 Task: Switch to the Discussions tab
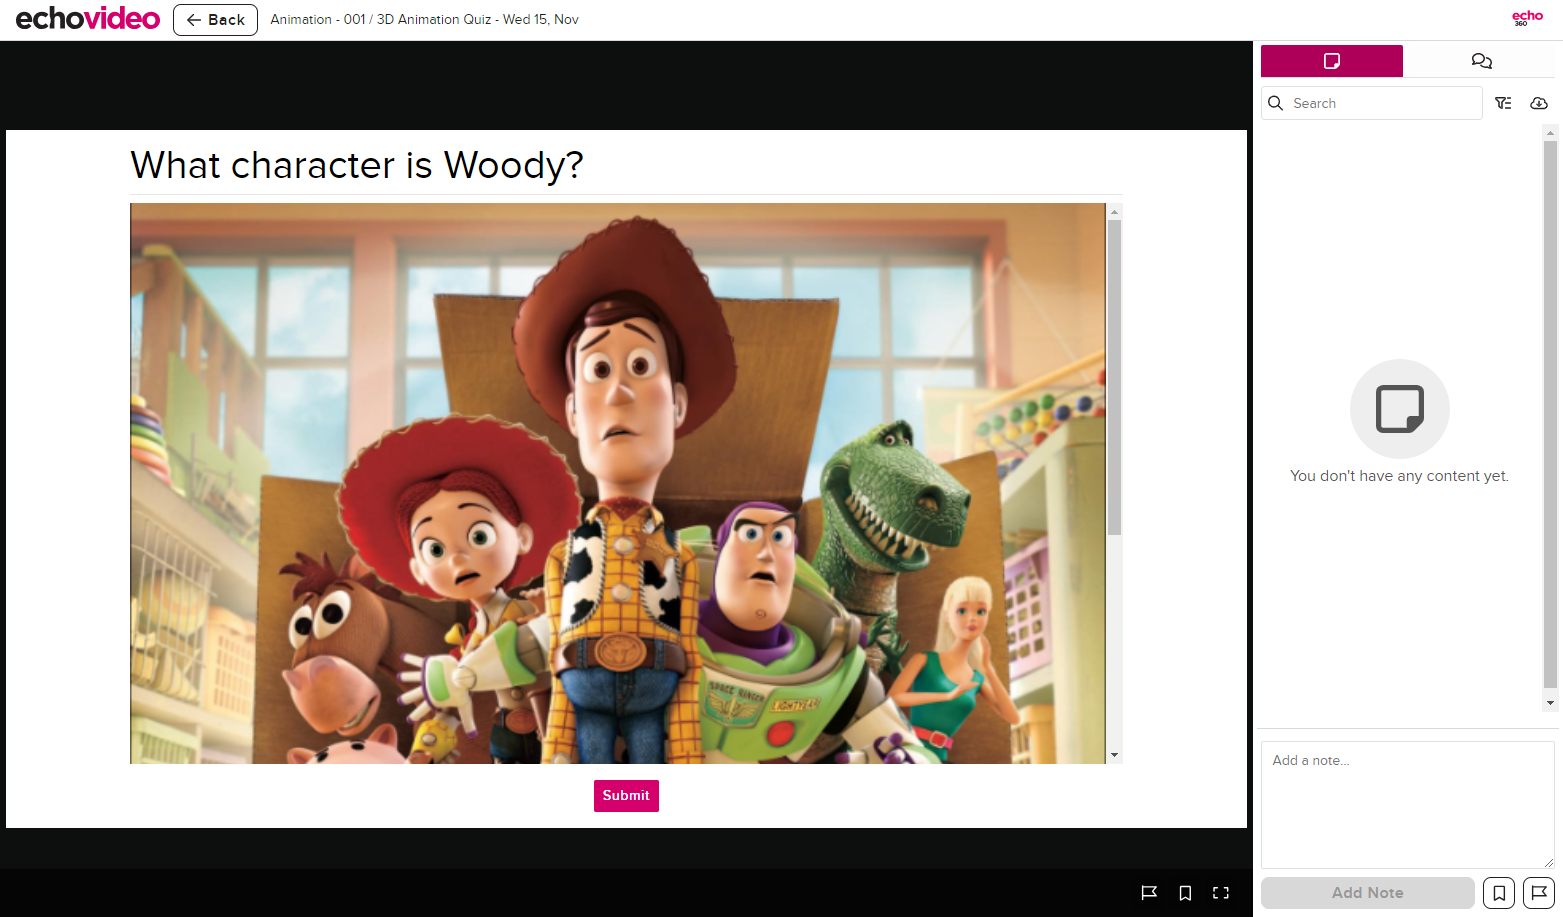click(1481, 61)
